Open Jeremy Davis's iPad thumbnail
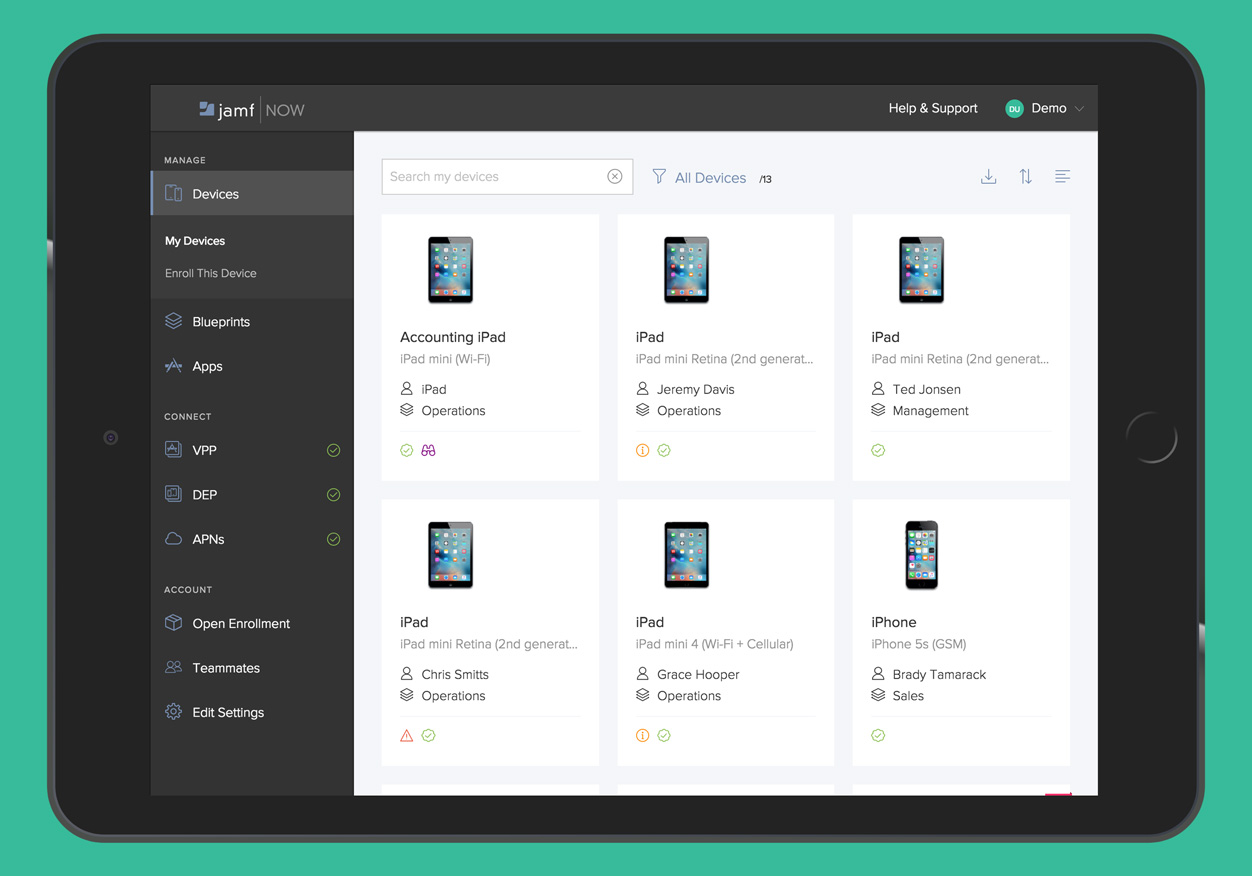Image resolution: width=1252 pixels, height=876 pixels. point(687,270)
